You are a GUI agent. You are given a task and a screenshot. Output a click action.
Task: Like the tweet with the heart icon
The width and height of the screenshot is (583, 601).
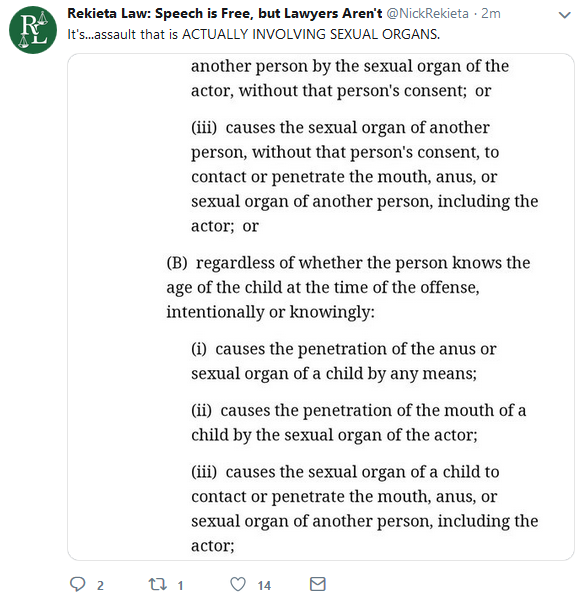click(238, 585)
